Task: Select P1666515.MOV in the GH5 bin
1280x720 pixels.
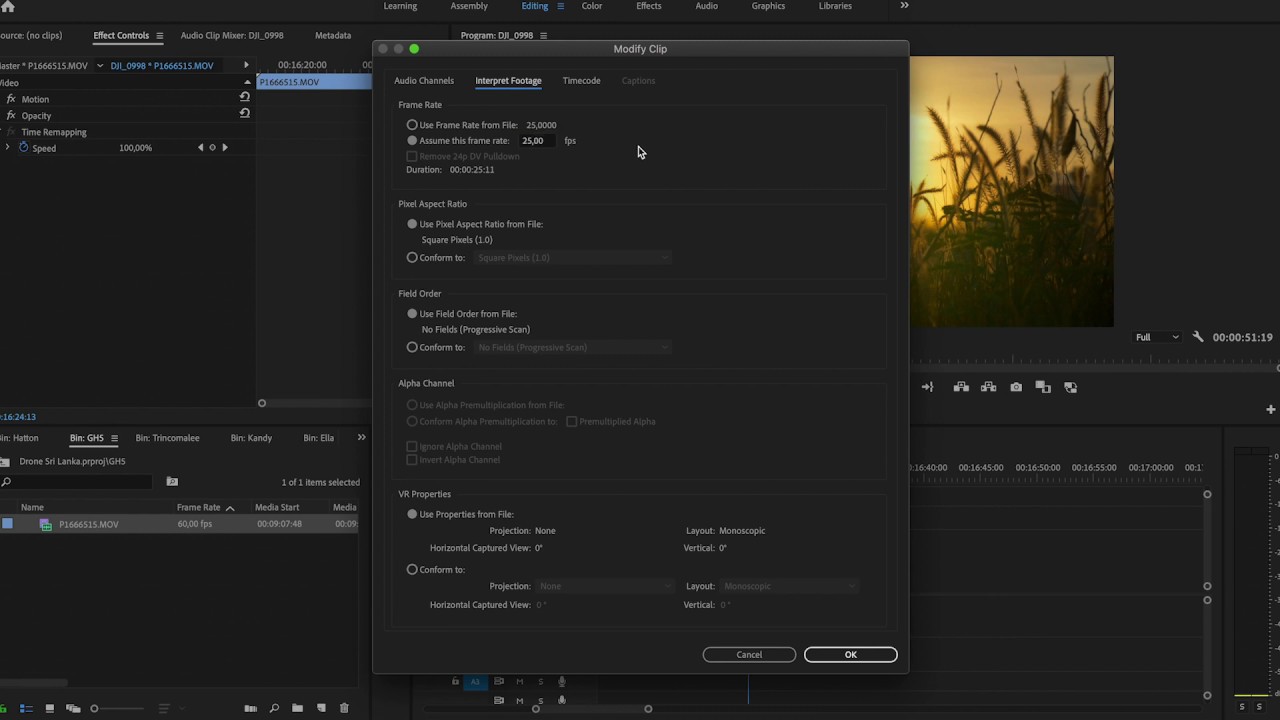Action: tap(88, 524)
